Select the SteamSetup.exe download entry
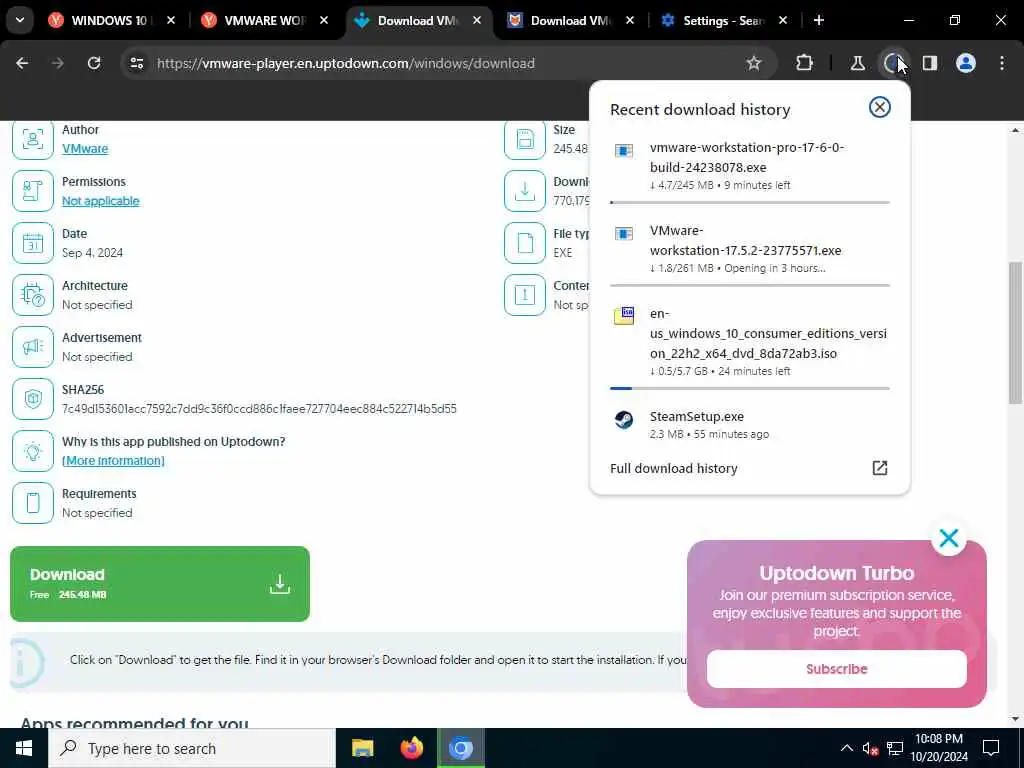This screenshot has width=1024, height=768. click(750, 424)
